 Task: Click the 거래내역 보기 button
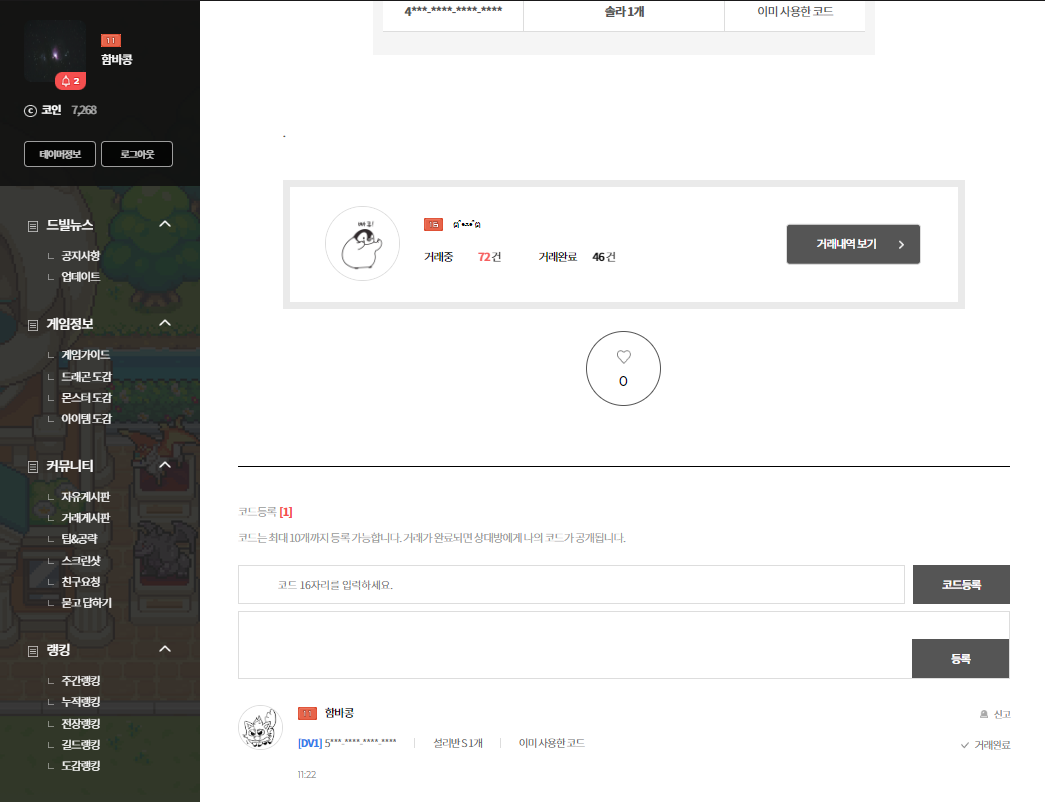coord(853,244)
